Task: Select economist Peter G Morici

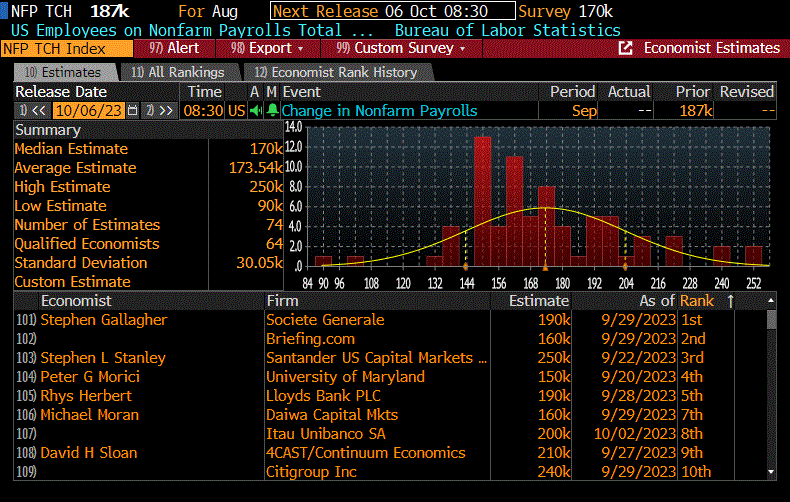Action: tap(90, 377)
